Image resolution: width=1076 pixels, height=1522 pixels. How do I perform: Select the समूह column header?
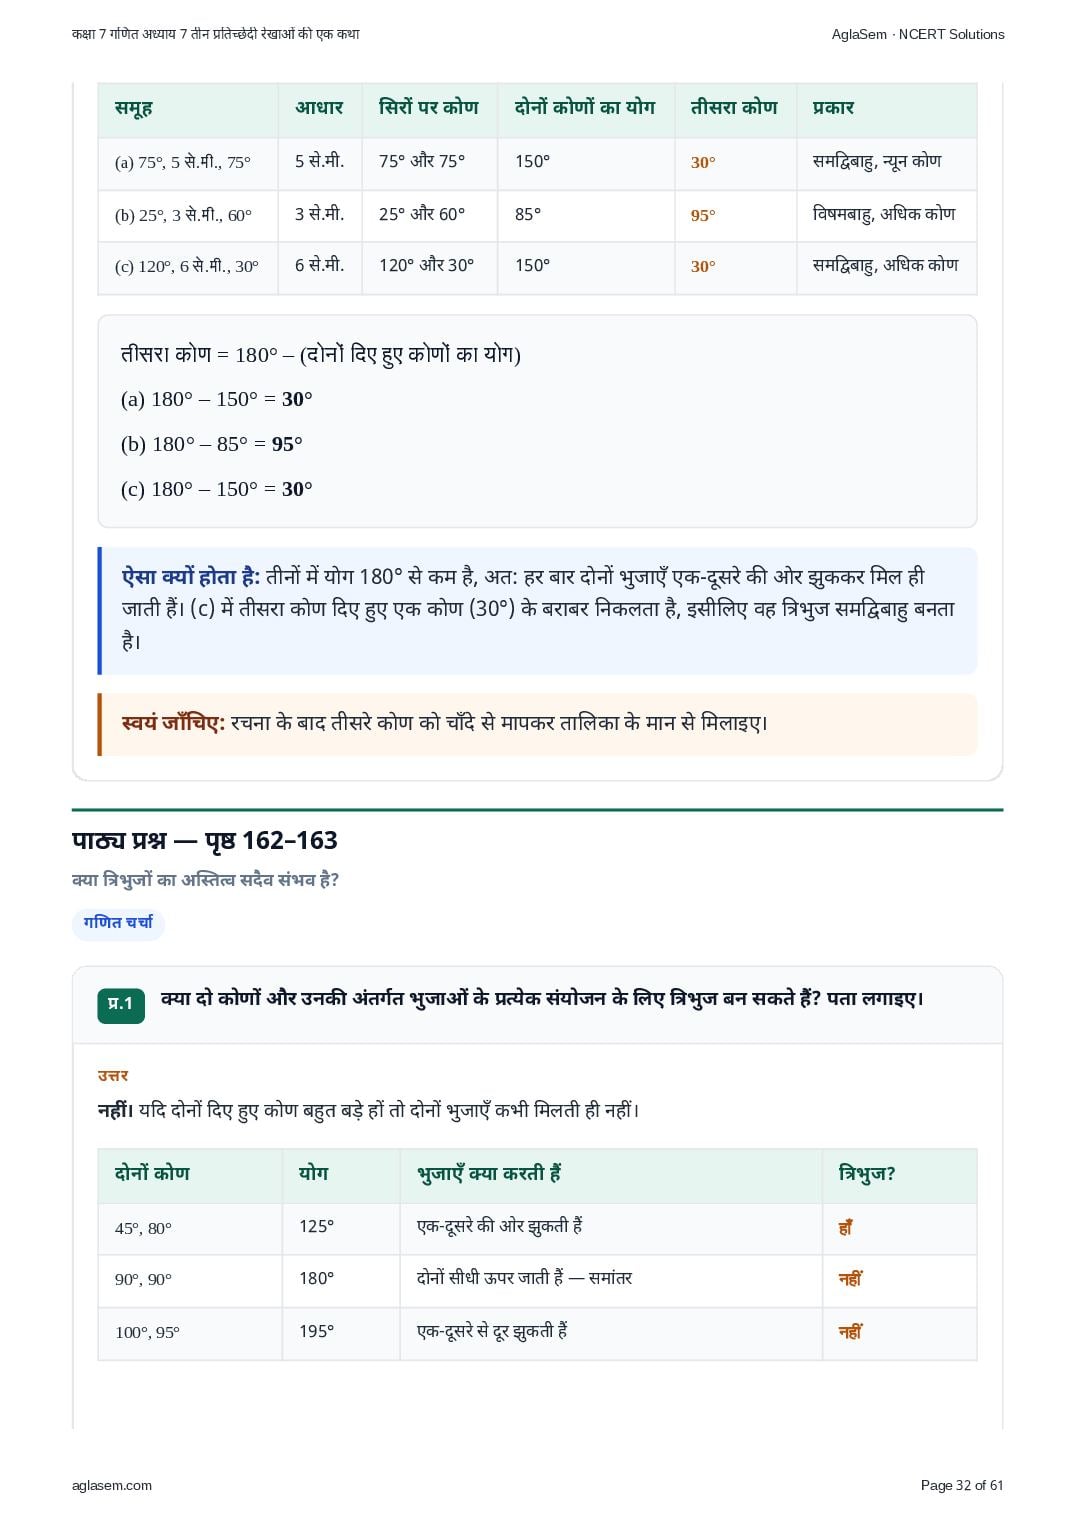tap(134, 108)
